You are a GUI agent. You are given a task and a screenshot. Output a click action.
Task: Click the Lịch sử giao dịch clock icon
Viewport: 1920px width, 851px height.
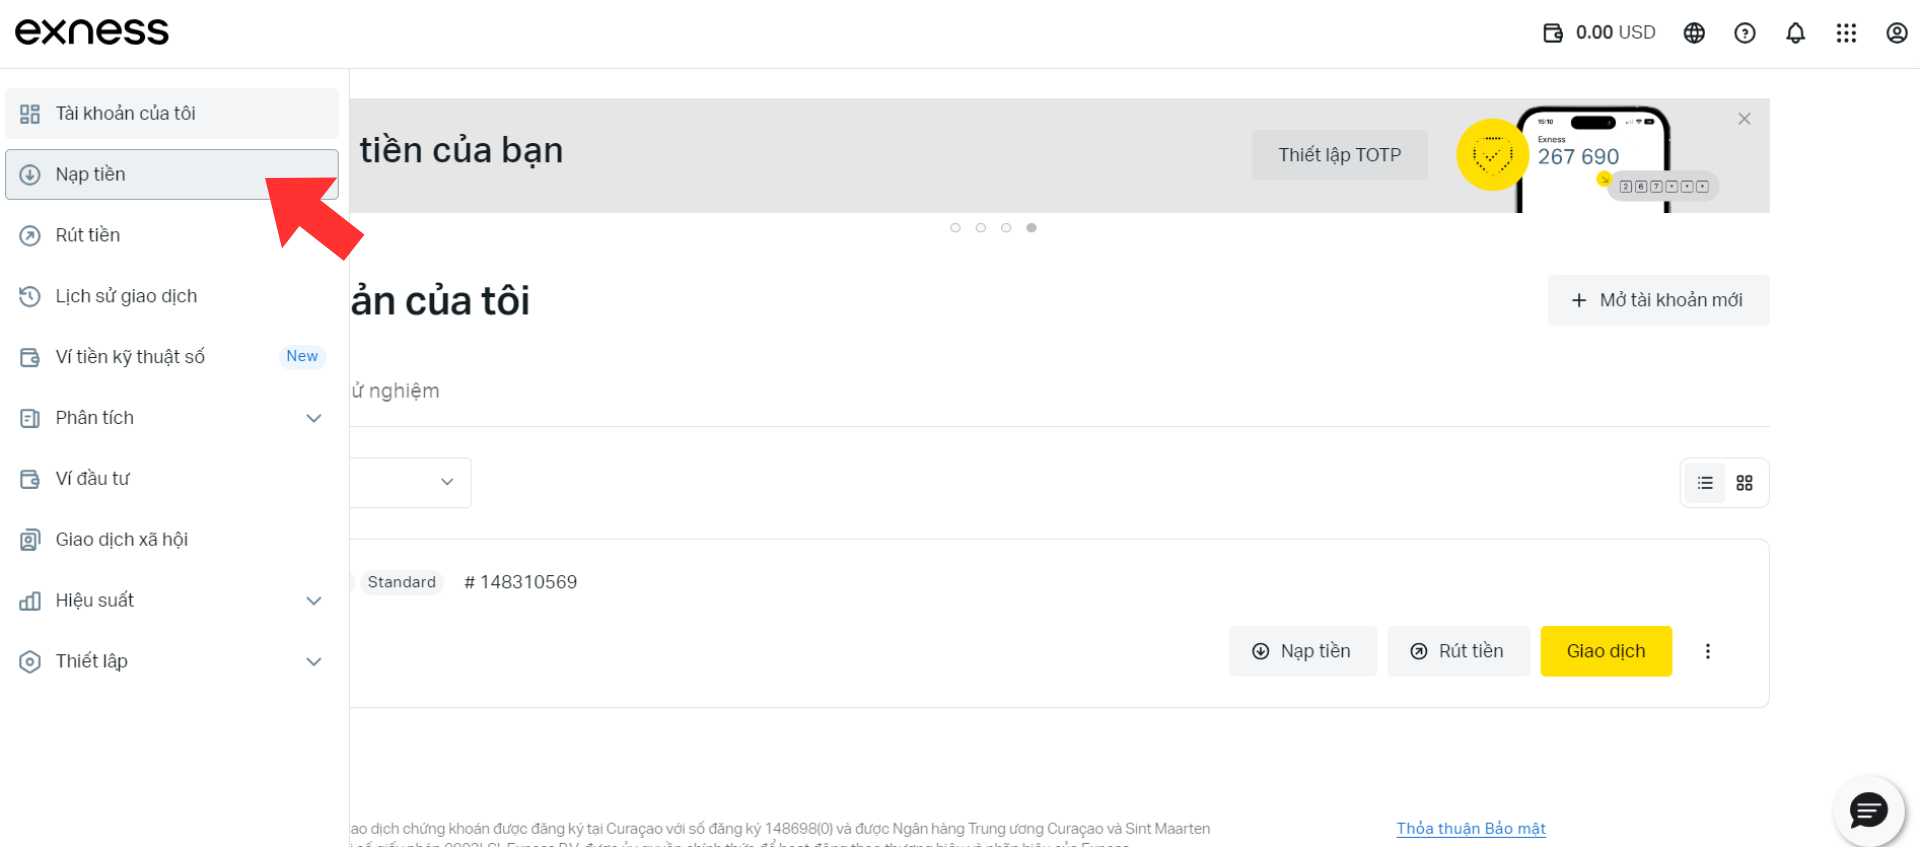30,297
